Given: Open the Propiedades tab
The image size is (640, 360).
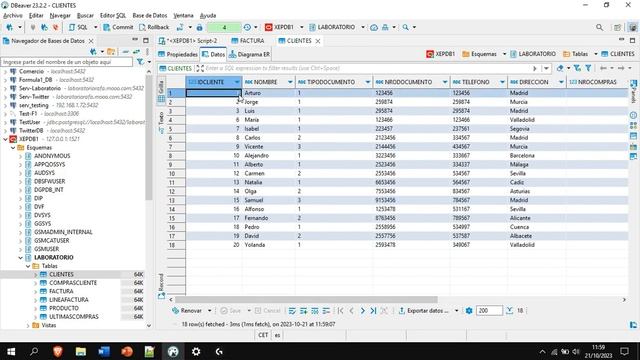Looking at the screenshot, I should [x=178, y=54].
